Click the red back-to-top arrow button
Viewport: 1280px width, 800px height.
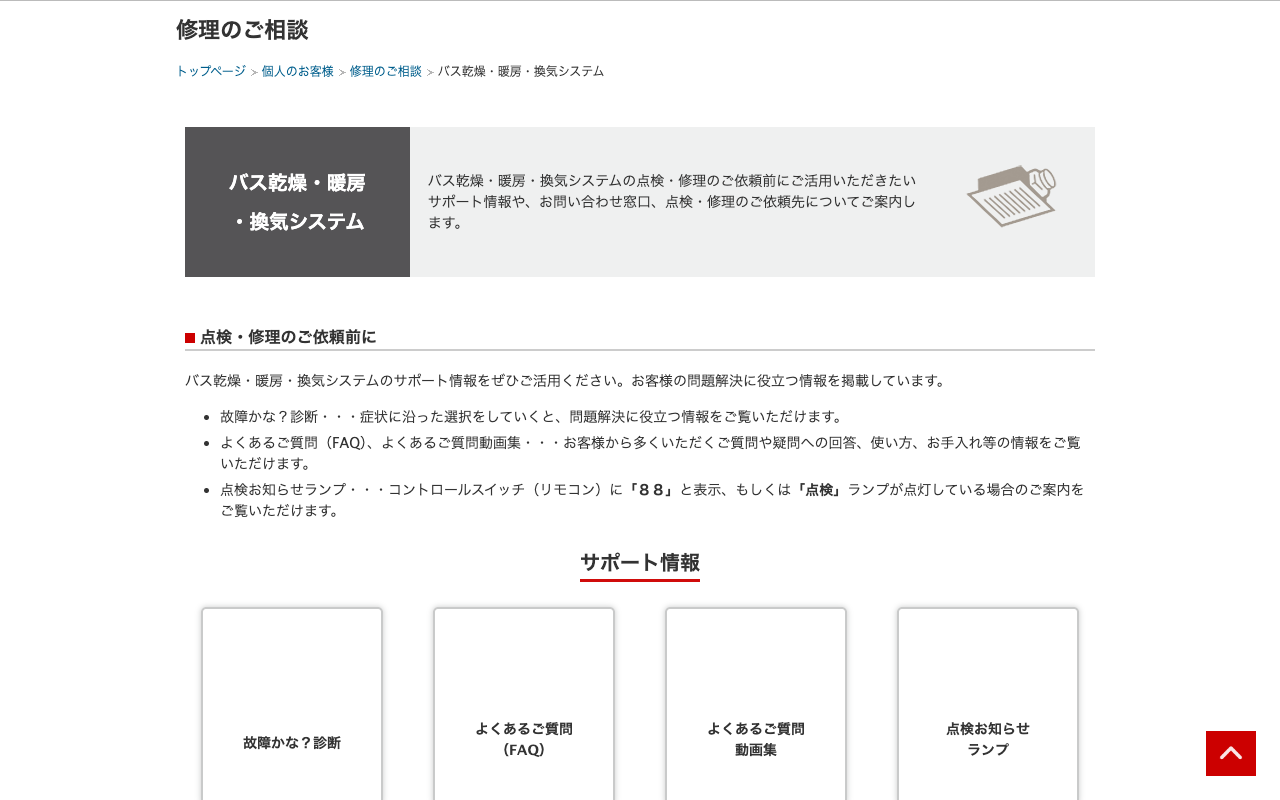pyautogui.click(x=1231, y=753)
